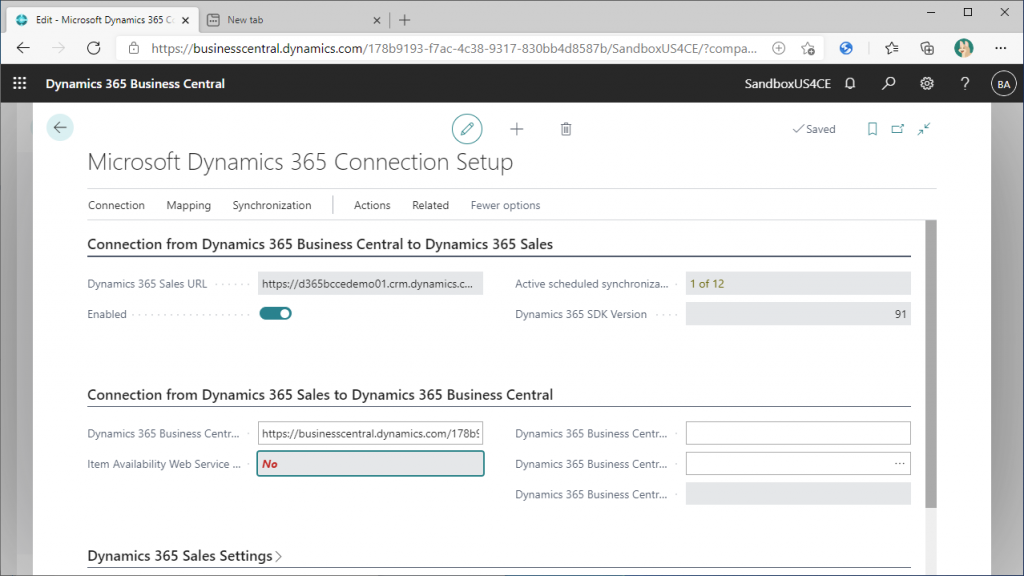The height and width of the screenshot is (576, 1024).
Task: Create new record with plus icon
Action: tap(517, 129)
